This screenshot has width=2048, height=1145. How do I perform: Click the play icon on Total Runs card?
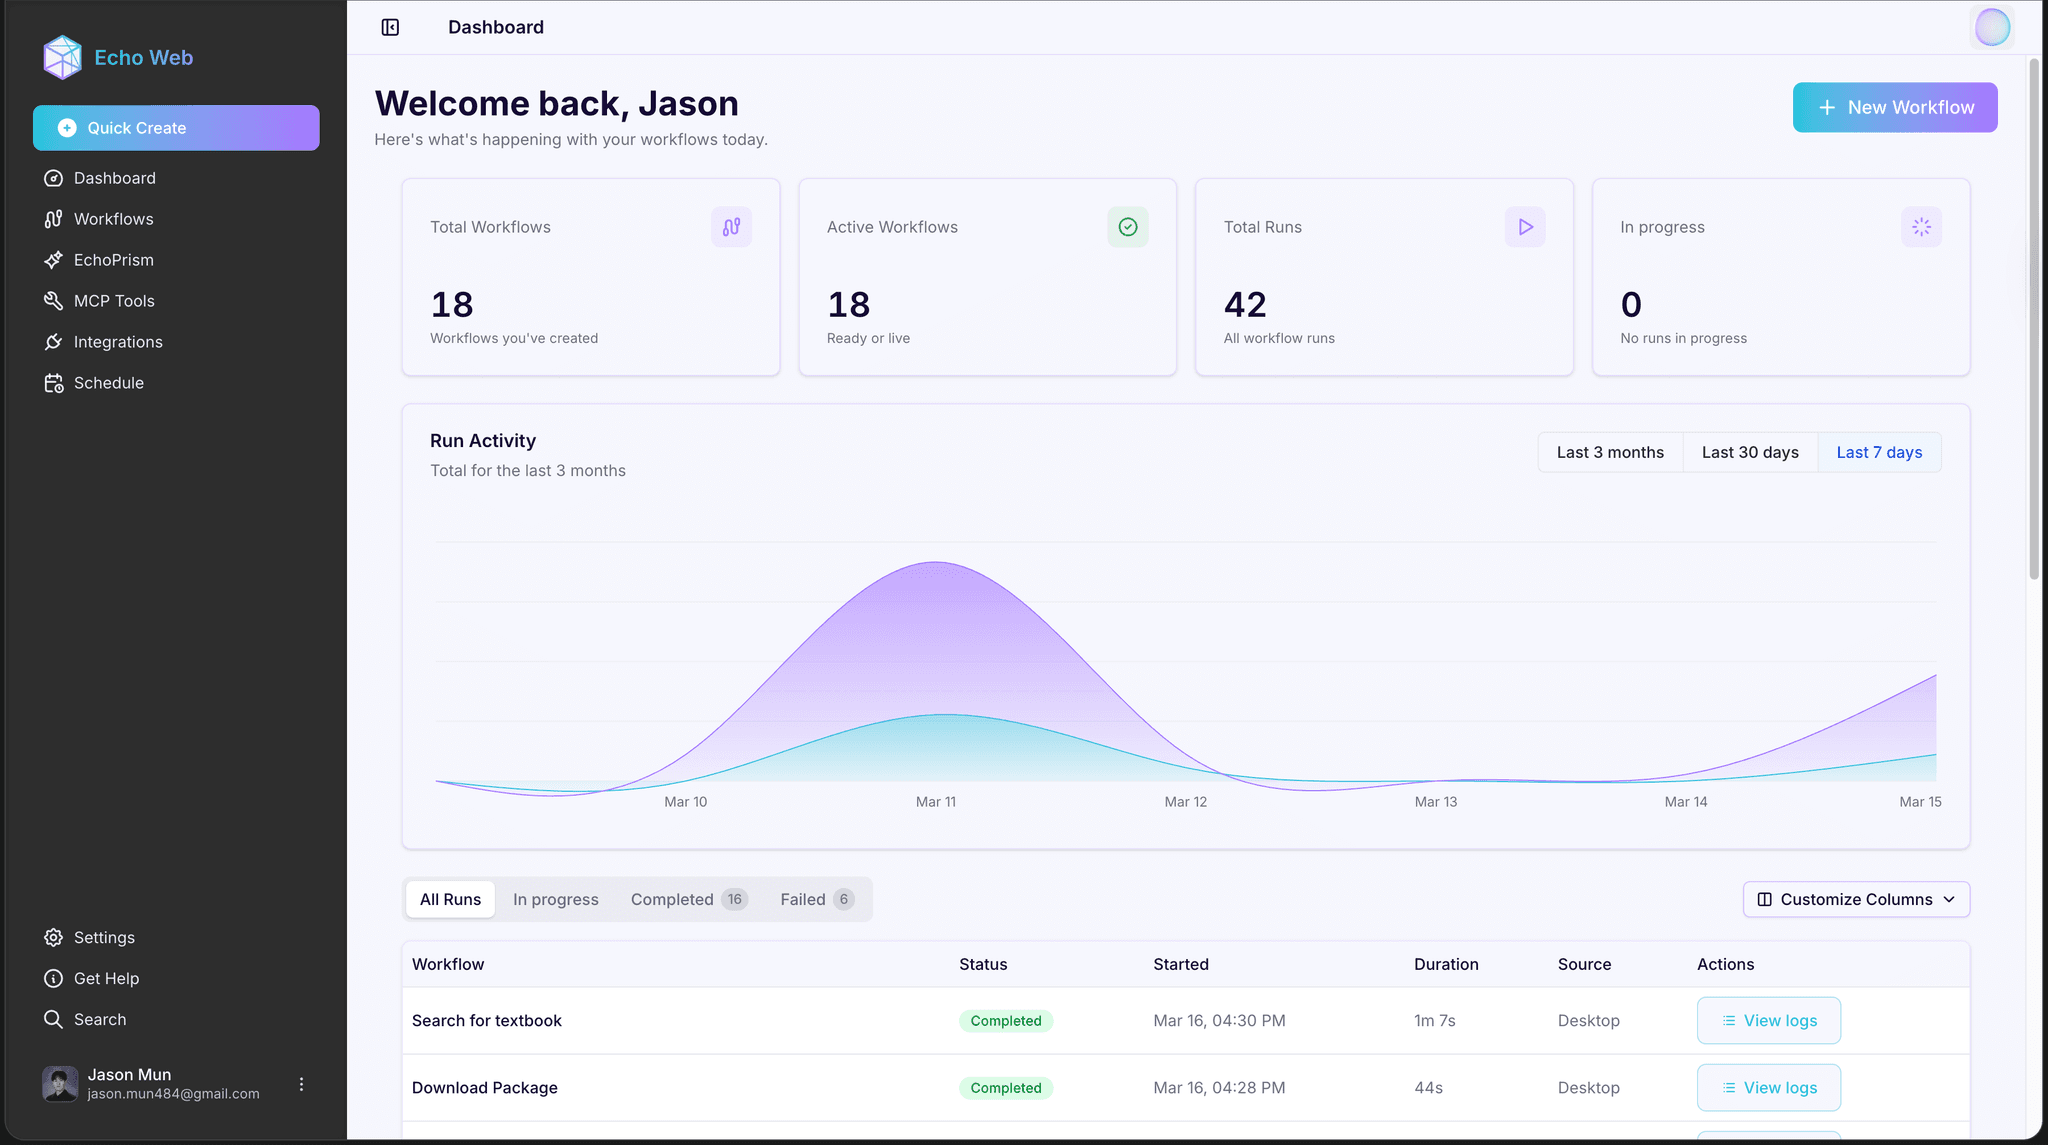tap(1524, 227)
